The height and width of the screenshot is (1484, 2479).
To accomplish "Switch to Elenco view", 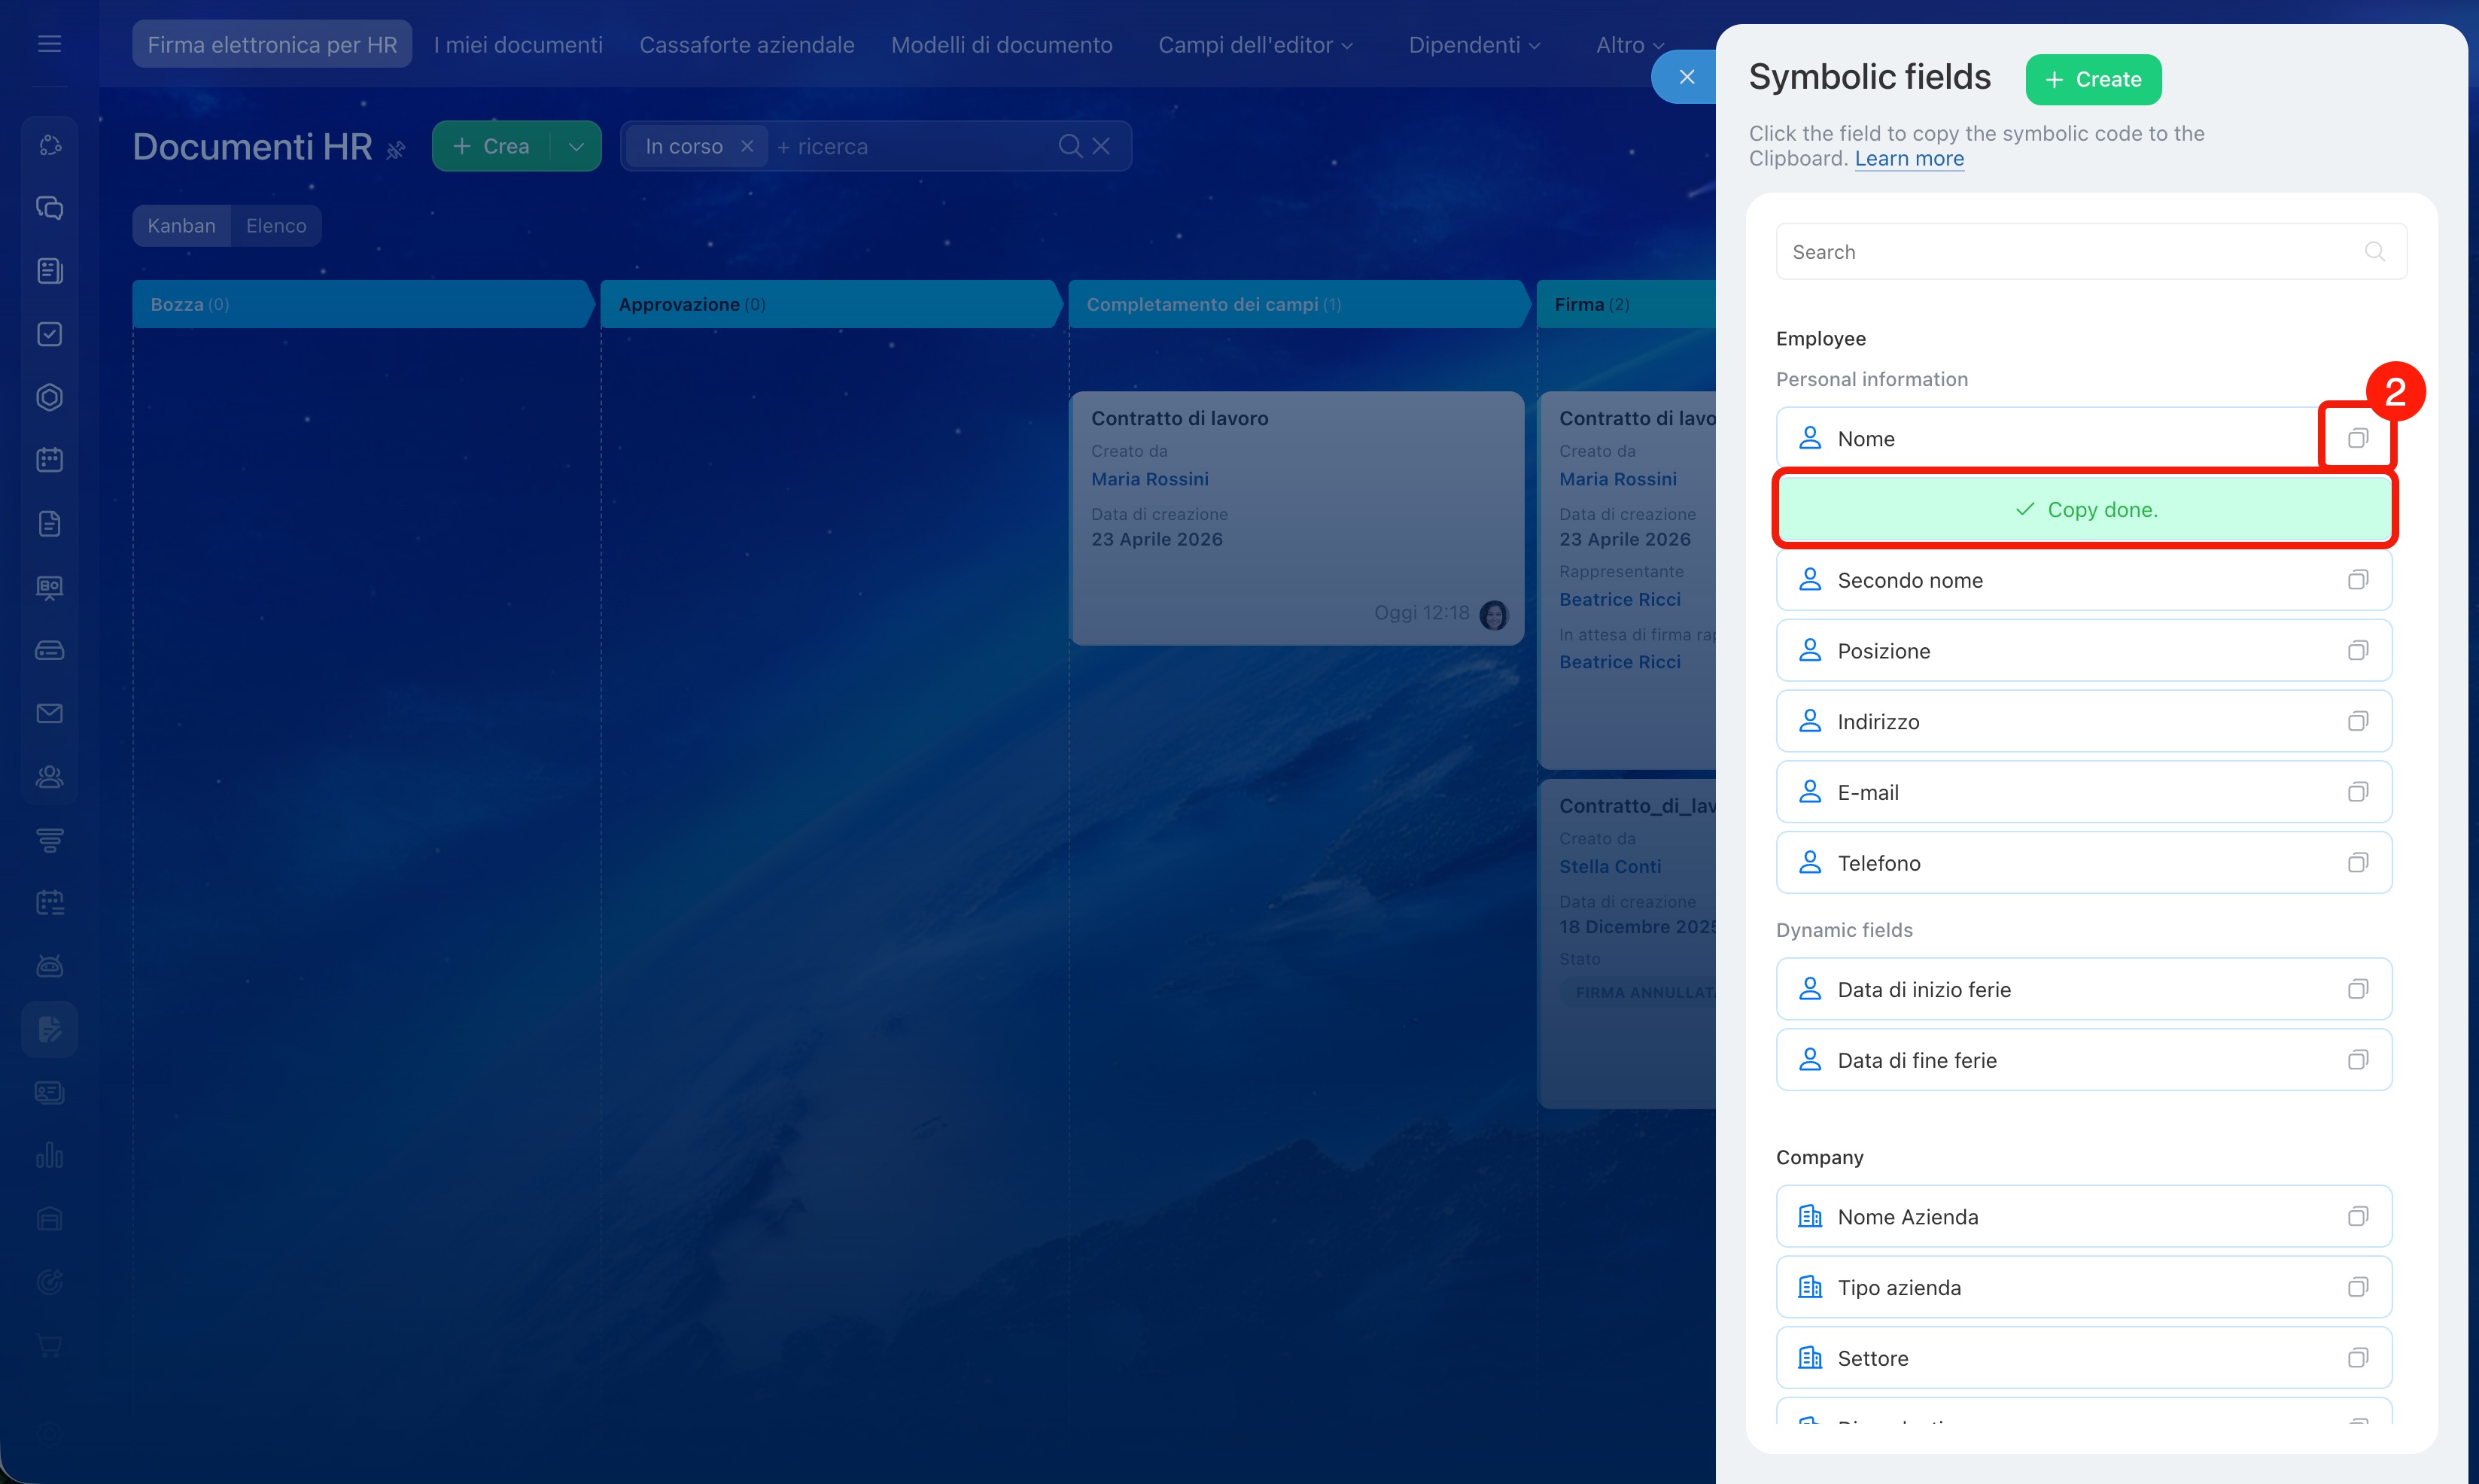I will pos(276,226).
